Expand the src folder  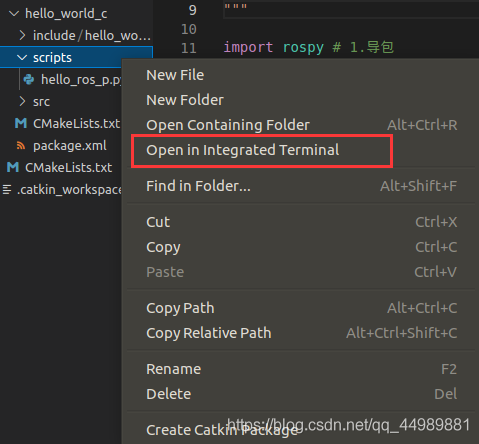(x=22, y=101)
